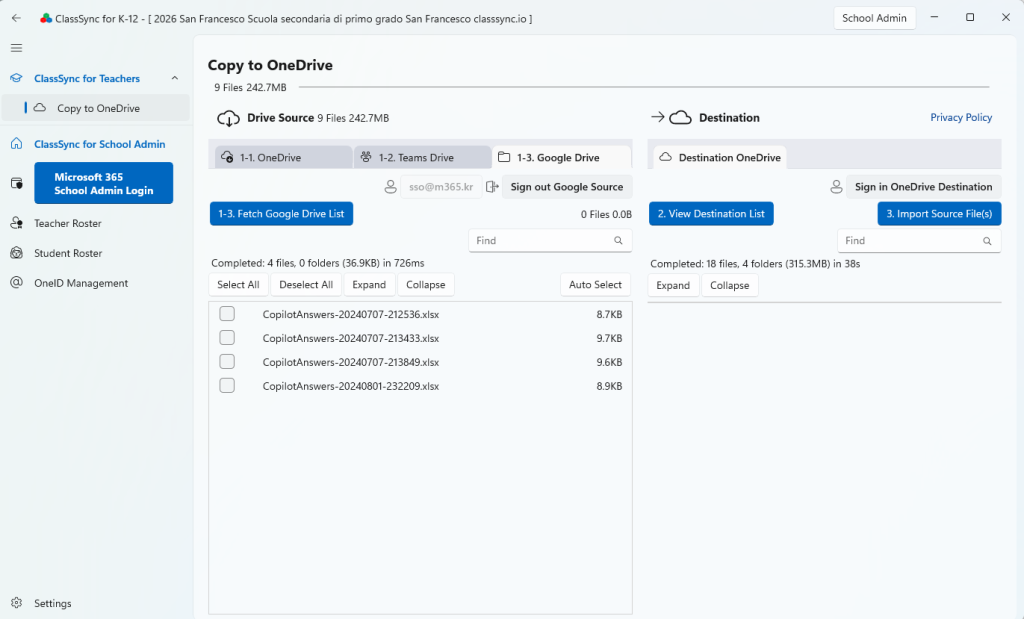The width and height of the screenshot is (1024, 619).
Task: Select the Destination OneDrive tab
Action: pyautogui.click(x=720, y=157)
